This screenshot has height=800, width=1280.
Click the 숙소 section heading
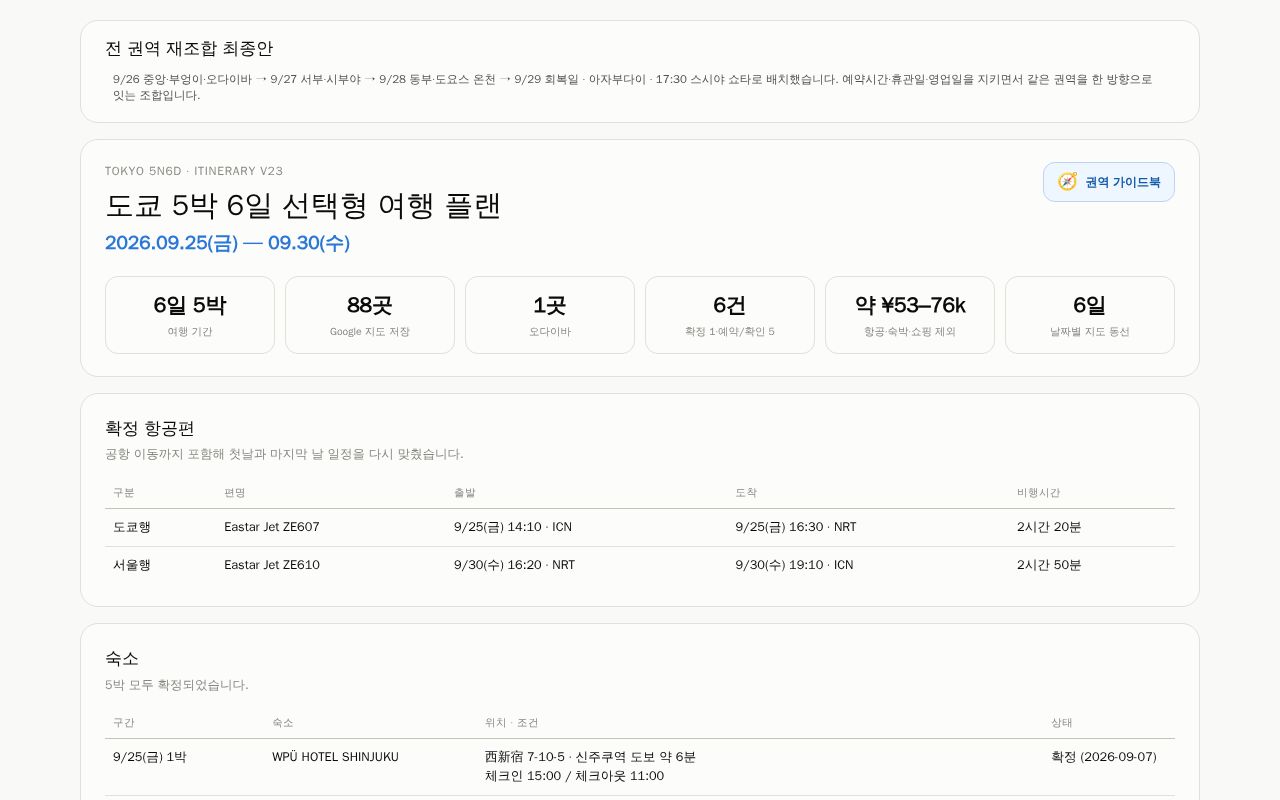pos(122,658)
